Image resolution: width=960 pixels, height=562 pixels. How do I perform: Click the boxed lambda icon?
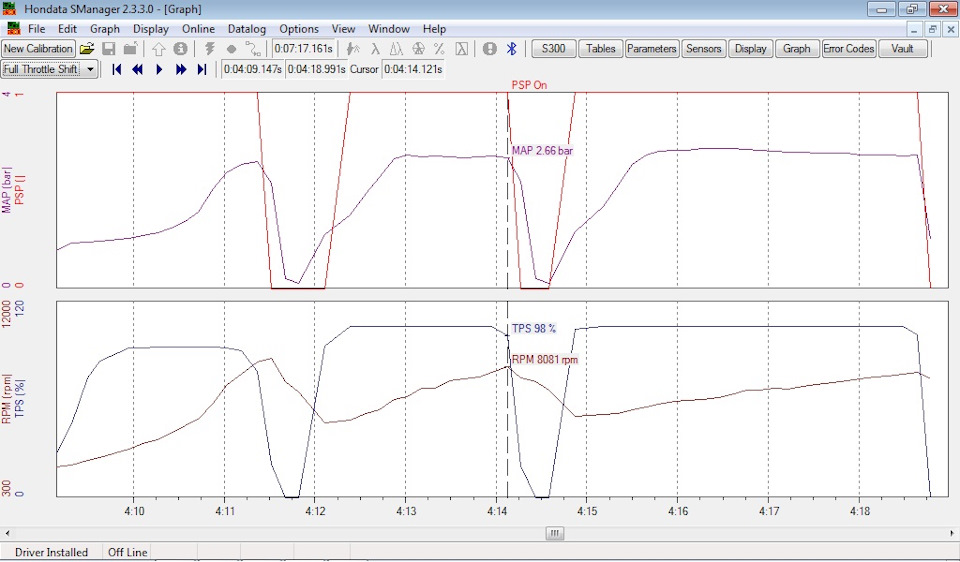(462, 48)
